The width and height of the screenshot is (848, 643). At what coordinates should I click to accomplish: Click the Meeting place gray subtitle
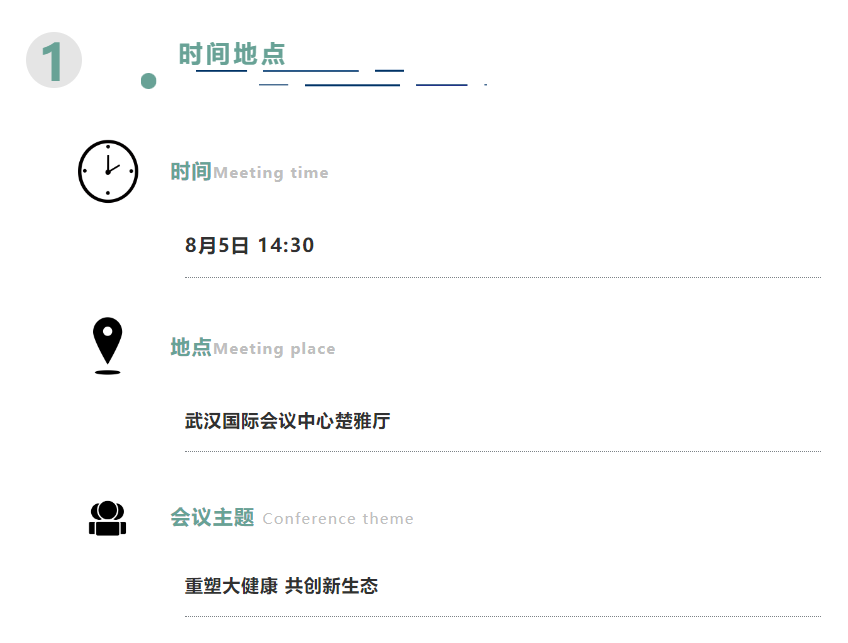pyautogui.click(x=274, y=349)
